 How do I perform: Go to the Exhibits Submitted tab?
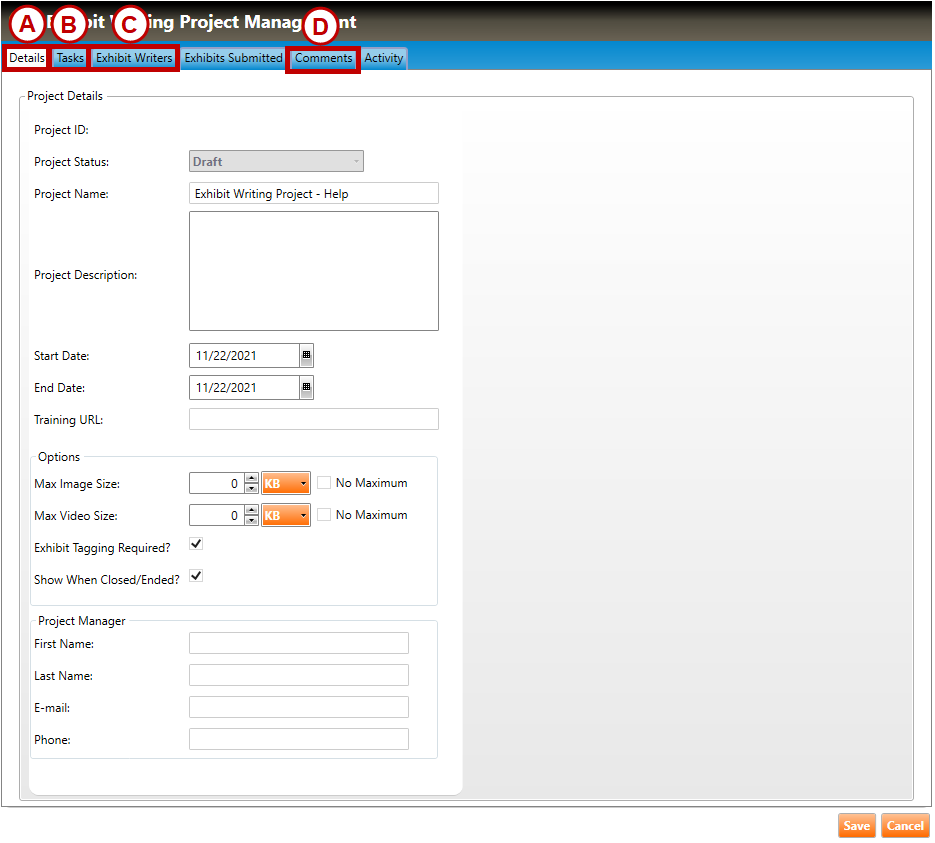click(233, 58)
